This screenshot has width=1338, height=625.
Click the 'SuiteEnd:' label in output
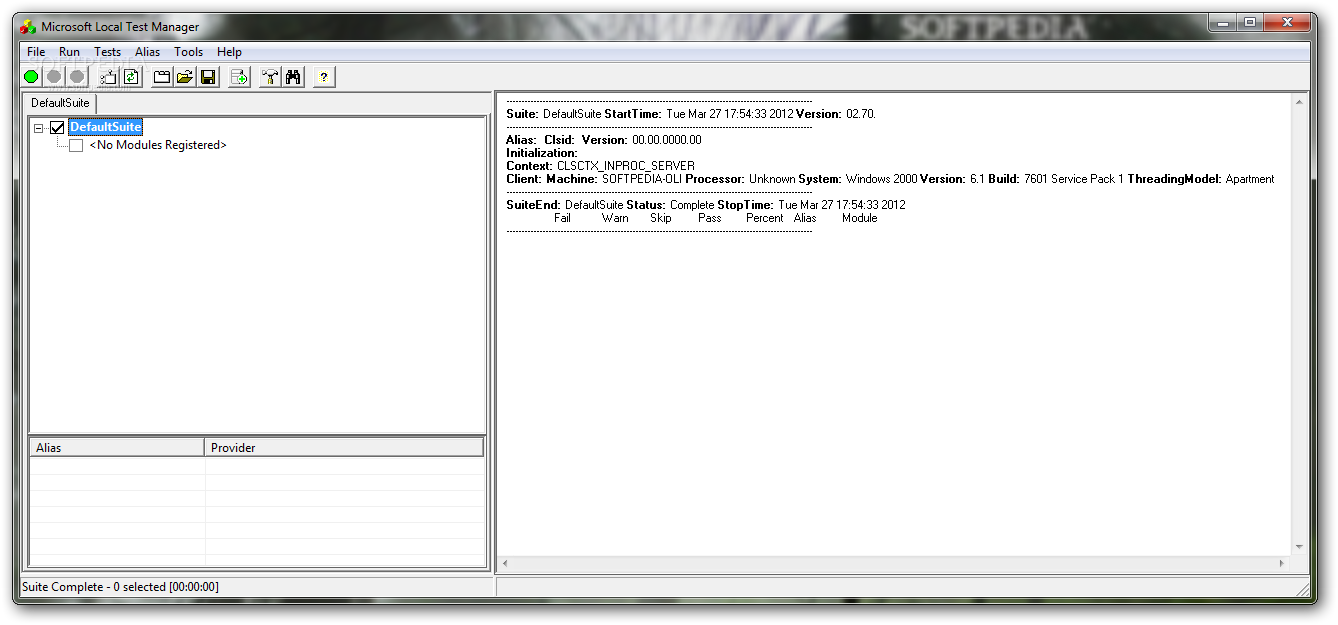pos(534,205)
